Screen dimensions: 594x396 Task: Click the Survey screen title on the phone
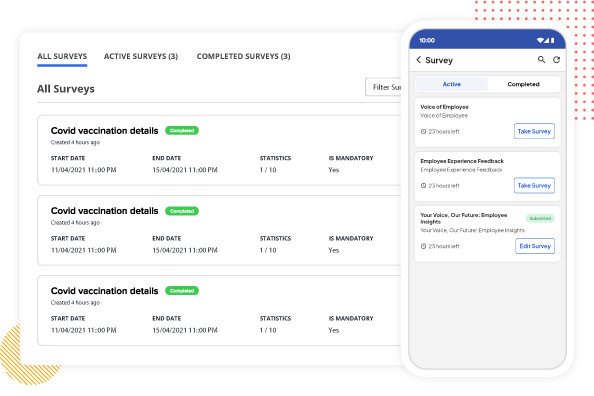pos(439,60)
